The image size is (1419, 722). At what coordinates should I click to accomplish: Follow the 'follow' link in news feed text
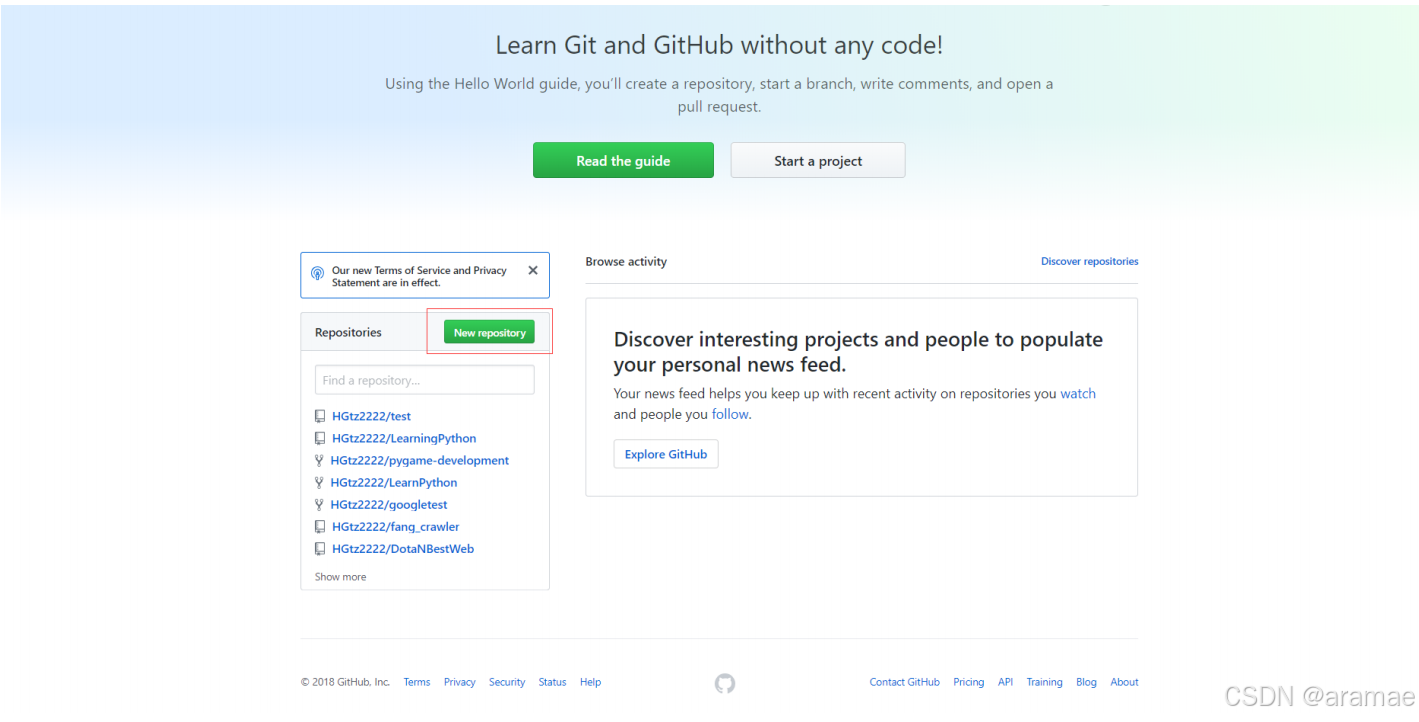(x=730, y=414)
